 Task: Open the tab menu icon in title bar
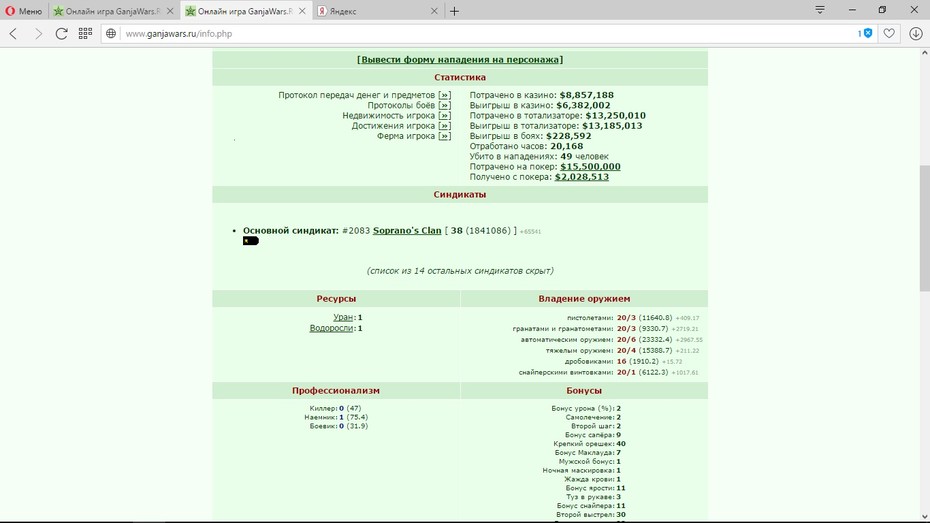pyautogui.click(x=820, y=10)
